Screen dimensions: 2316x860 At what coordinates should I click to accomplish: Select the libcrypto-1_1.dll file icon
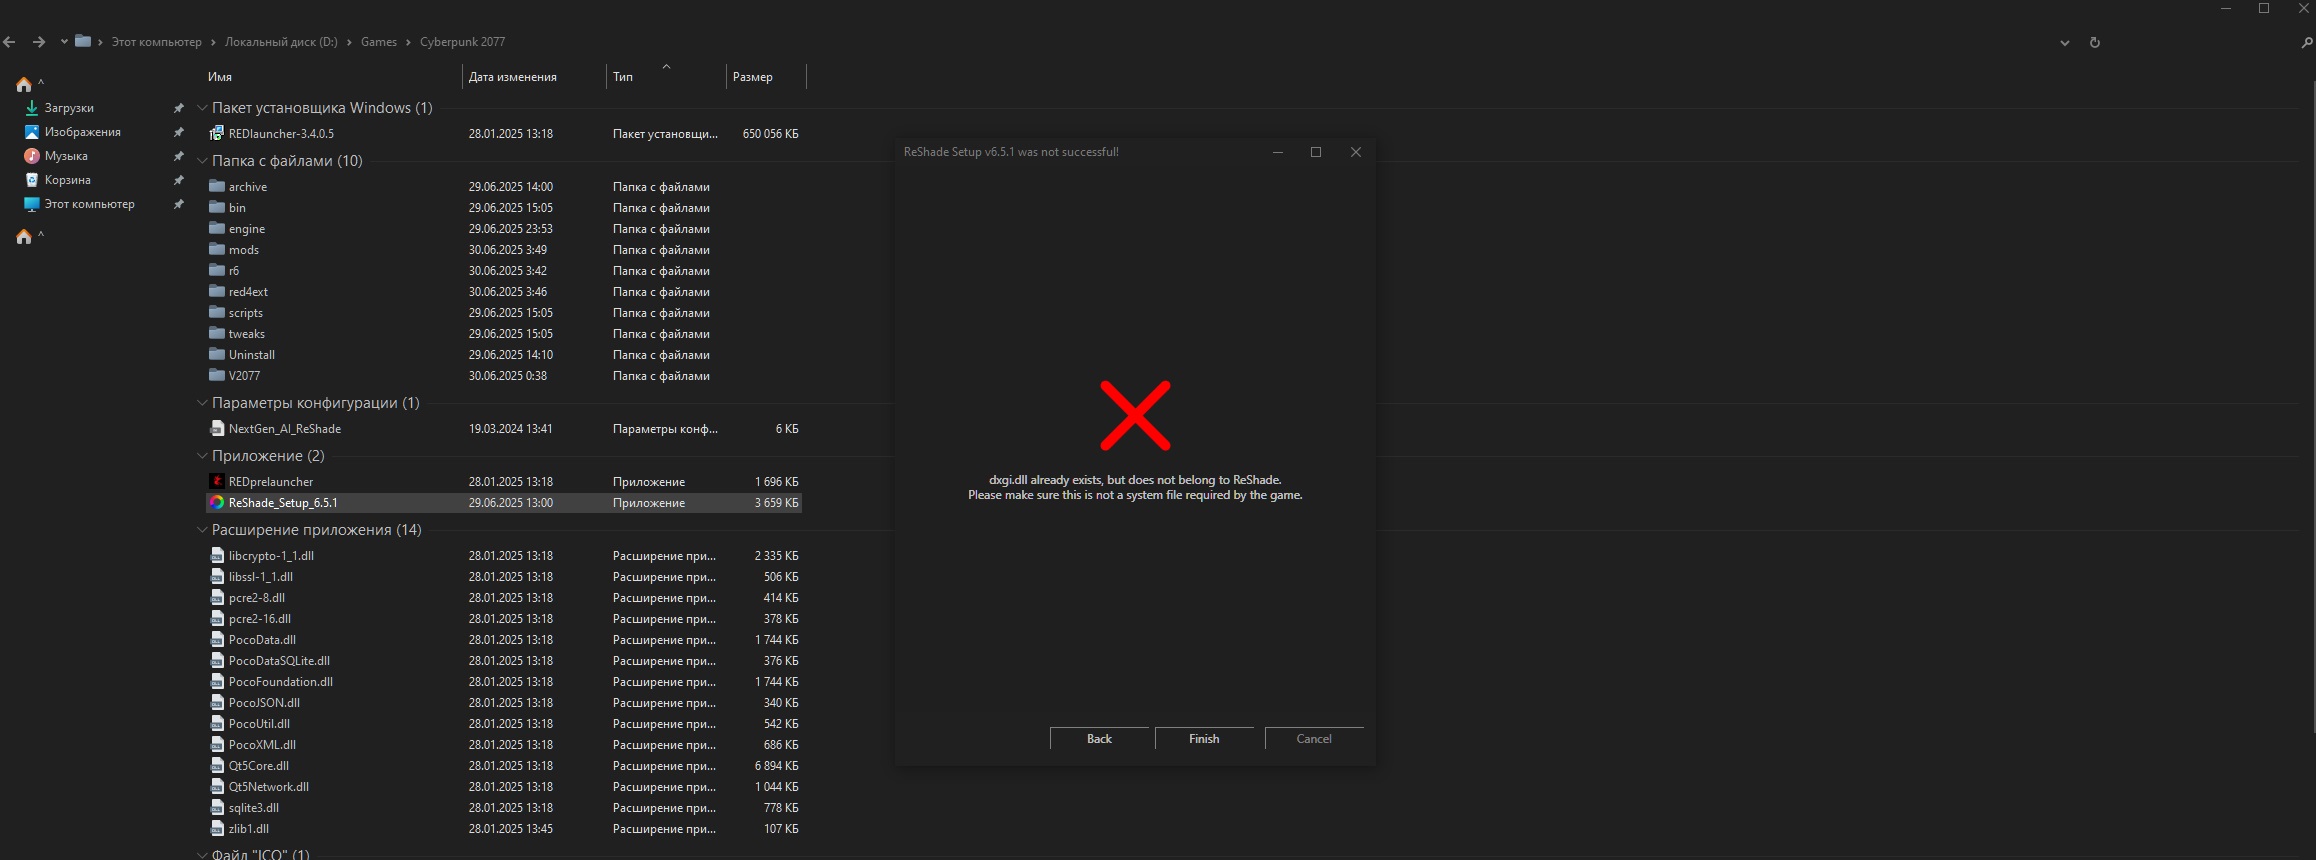(217, 555)
